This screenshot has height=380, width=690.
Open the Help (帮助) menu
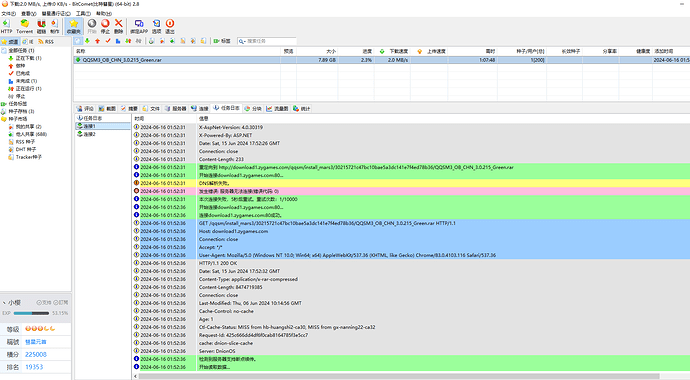104,14
